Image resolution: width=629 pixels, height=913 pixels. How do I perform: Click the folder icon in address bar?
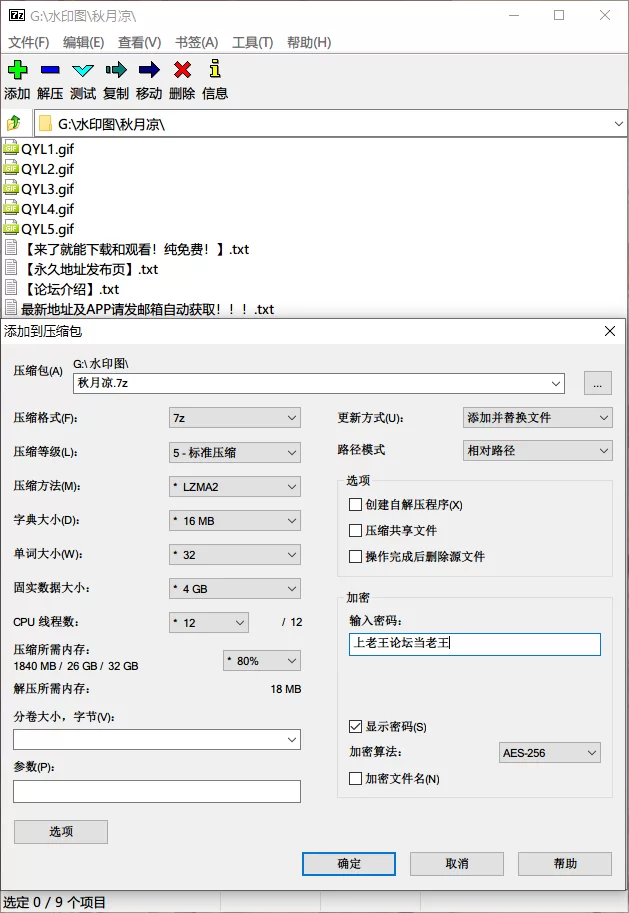tap(45, 123)
